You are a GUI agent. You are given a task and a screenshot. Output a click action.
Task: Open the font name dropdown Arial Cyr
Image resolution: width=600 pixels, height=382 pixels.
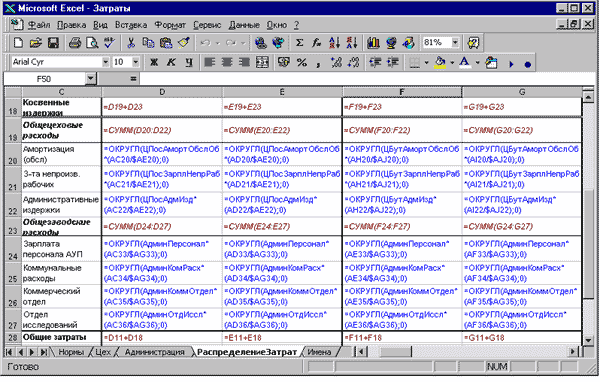tap(106, 62)
